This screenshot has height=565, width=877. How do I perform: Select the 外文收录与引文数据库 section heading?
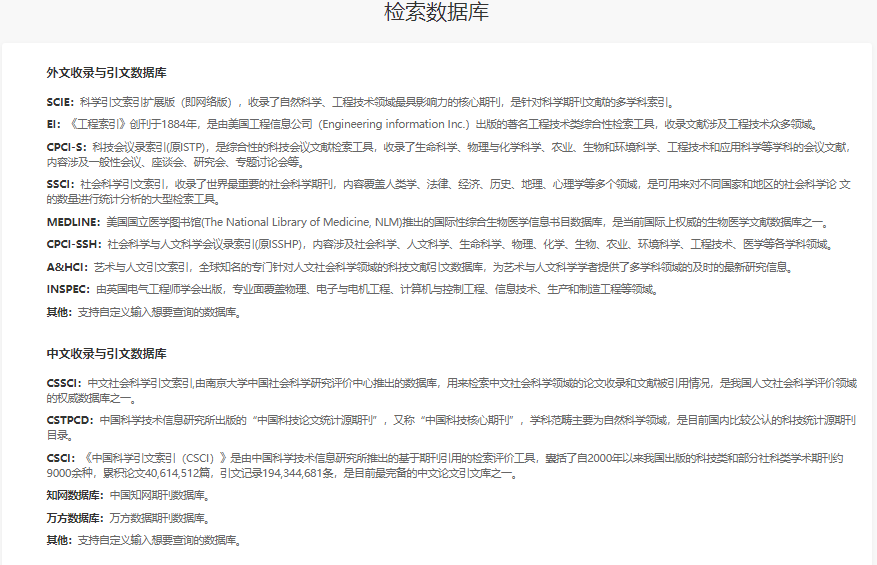click(x=106, y=73)
